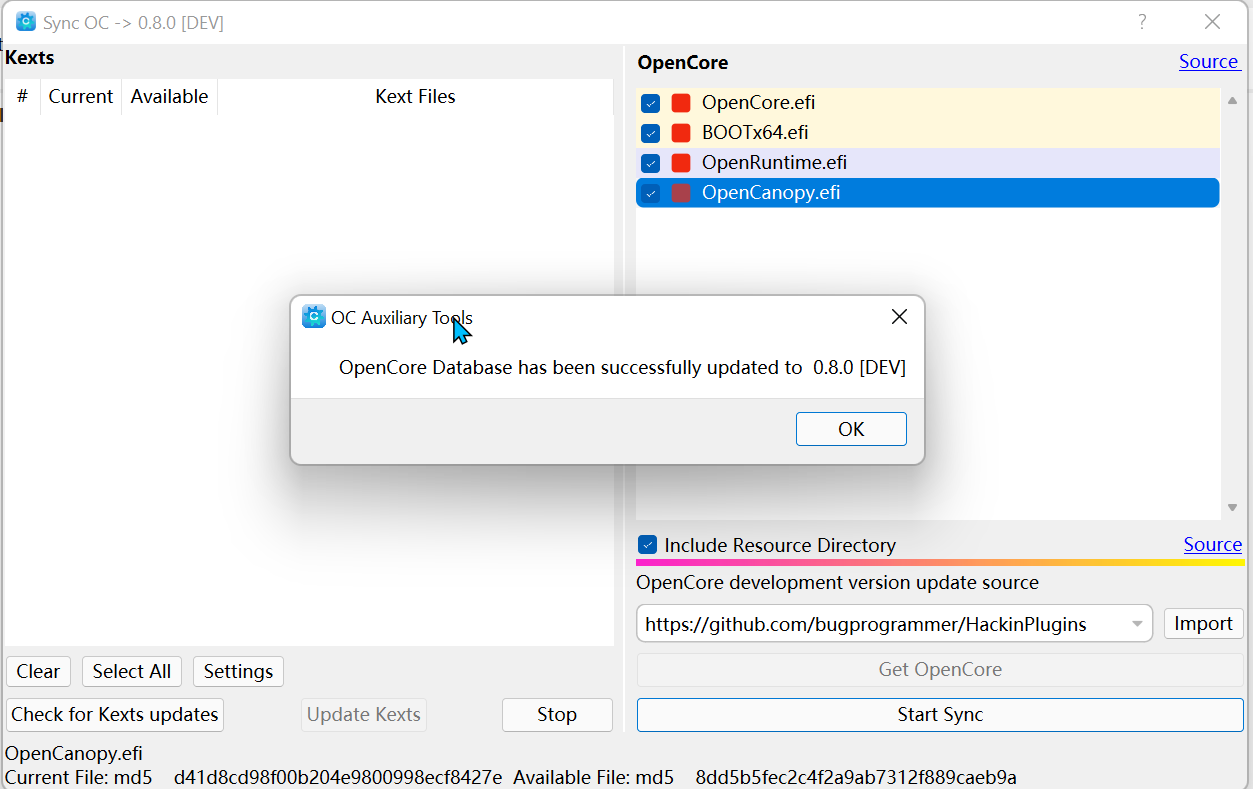The image size is (1253, 789).
Task: Click the Sync OC window app icon
Action: coord(26,22)
